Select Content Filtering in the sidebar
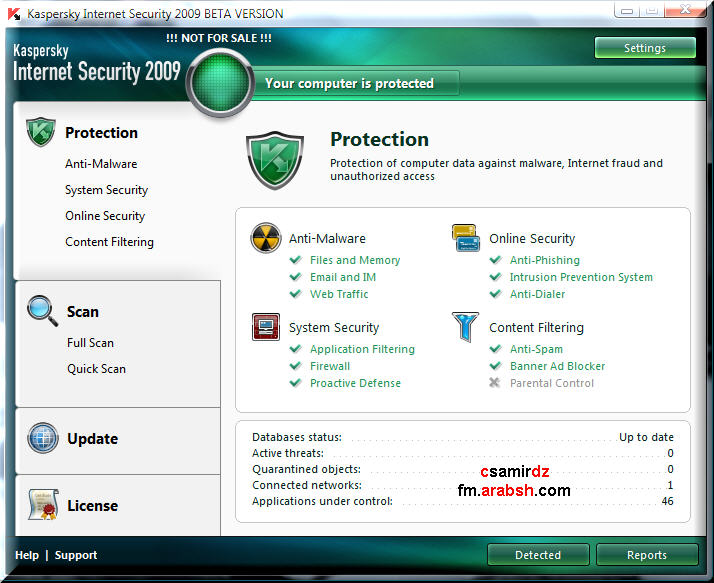Image resolution: width=714 pixels, height=583 pixels. [x=109, y=242]
